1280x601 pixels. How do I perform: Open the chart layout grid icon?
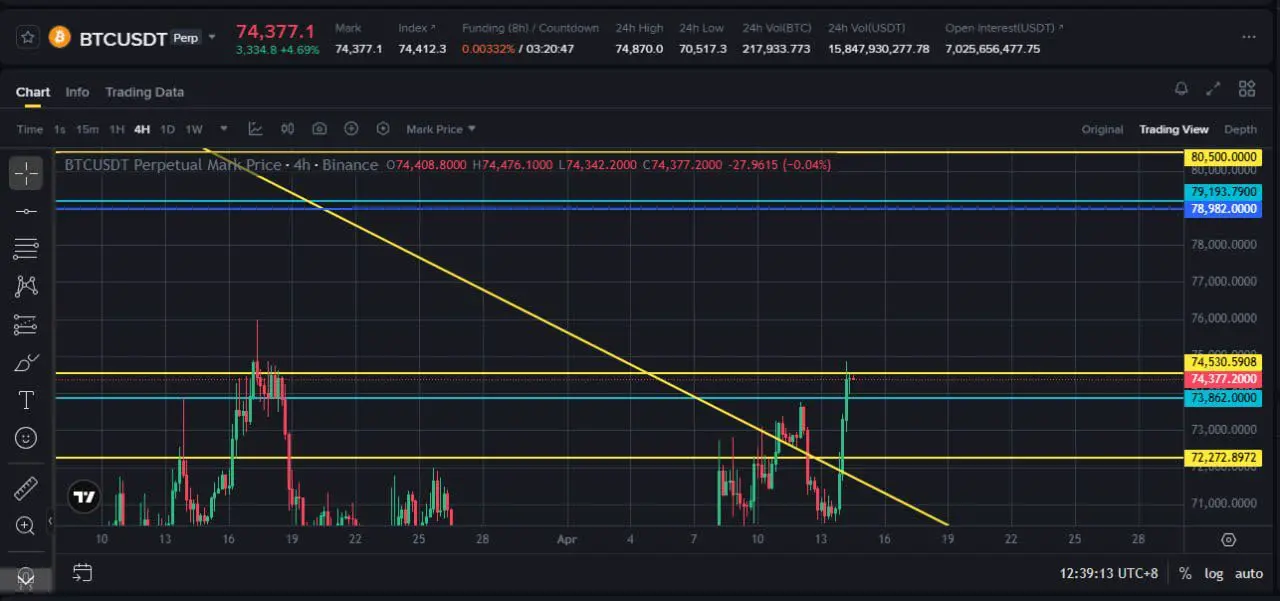(1246, 89)
